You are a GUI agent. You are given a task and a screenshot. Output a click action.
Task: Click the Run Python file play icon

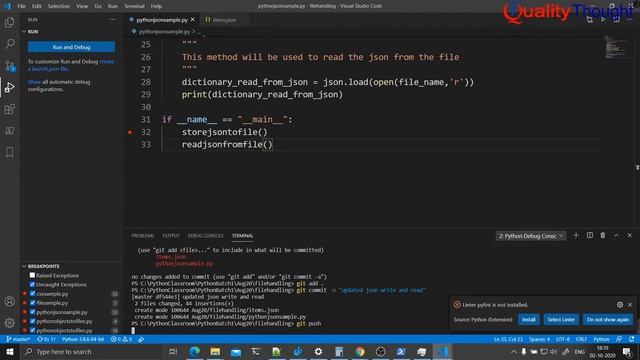pyautogui.click(x=603, y=20)
